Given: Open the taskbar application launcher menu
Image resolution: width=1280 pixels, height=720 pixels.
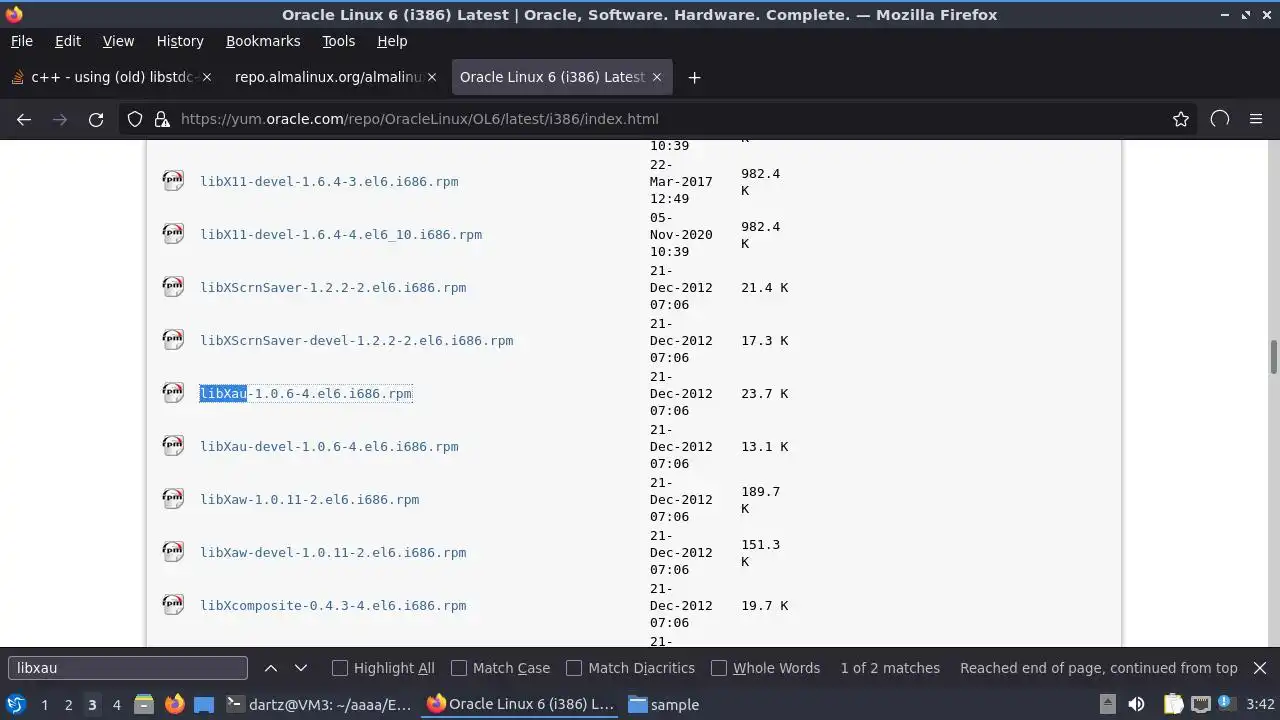Looking at the screenshot, I should 16,704.
